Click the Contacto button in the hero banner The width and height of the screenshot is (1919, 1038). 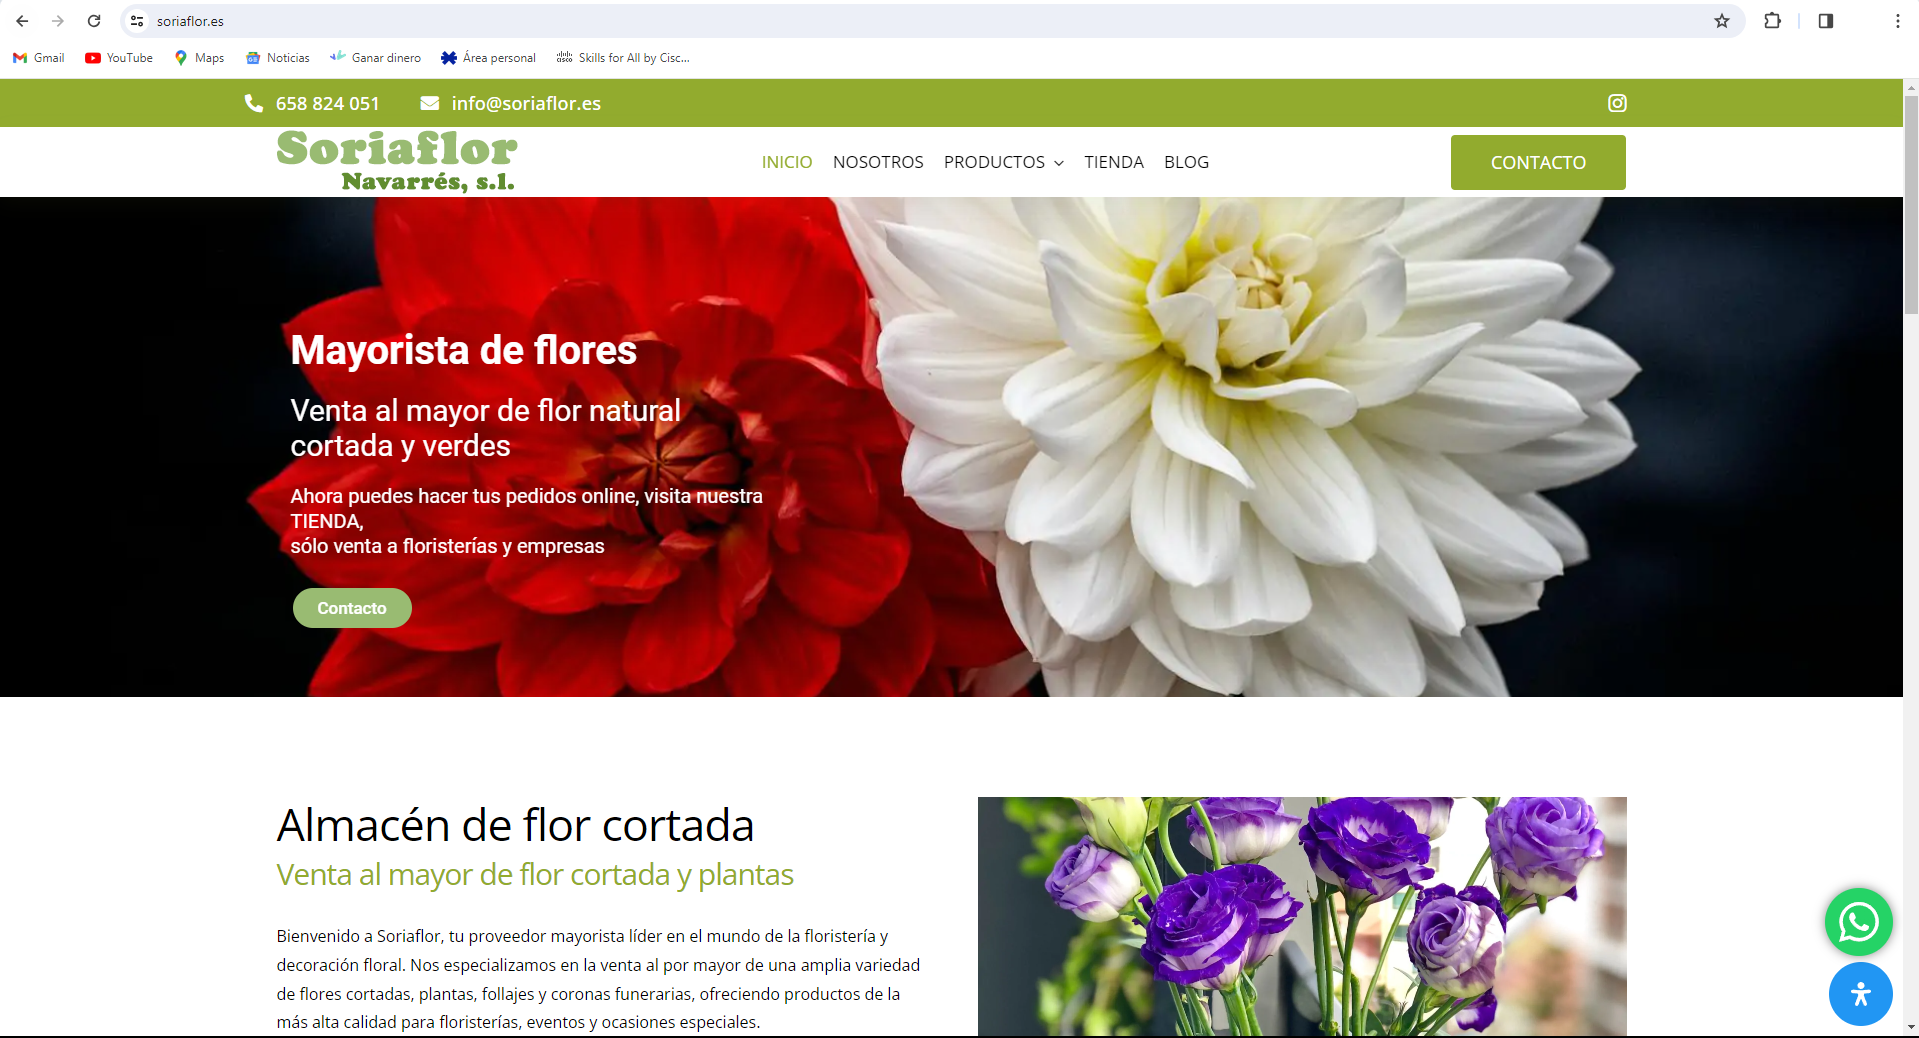352,608
